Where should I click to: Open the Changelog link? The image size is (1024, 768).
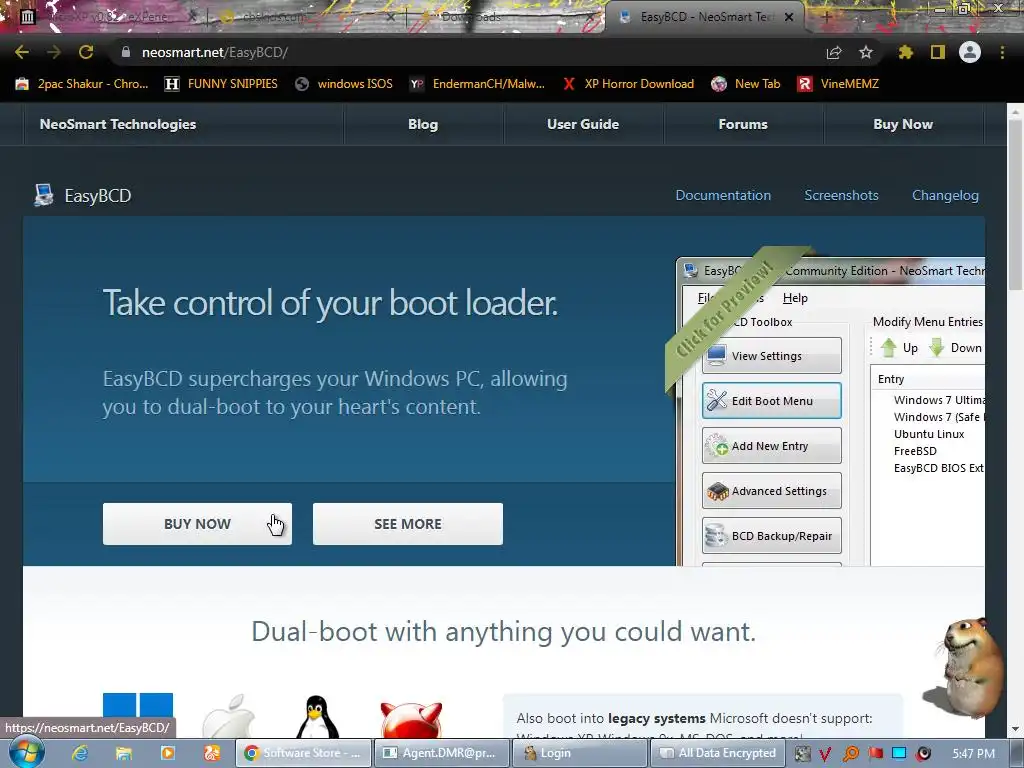945,195
